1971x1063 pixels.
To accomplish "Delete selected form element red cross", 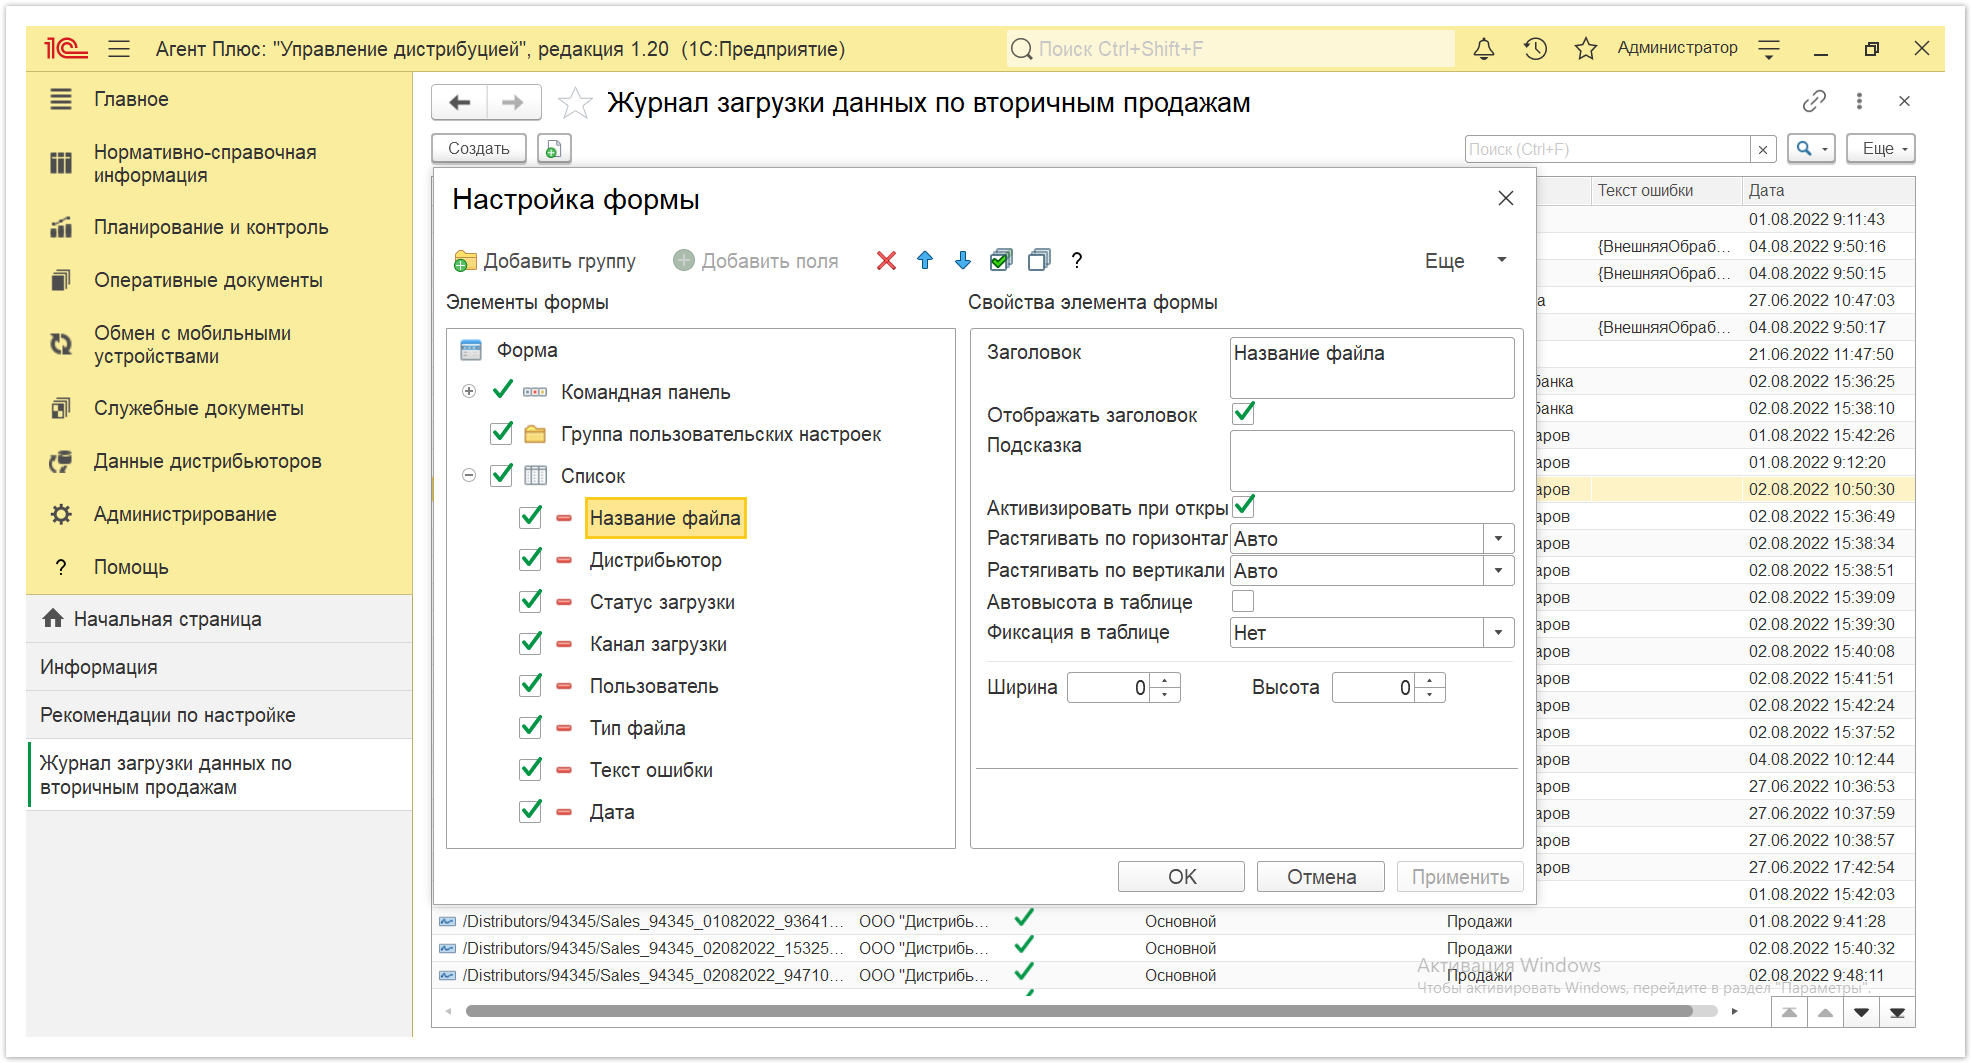I will pyautogui.click(x=886, y=261).
